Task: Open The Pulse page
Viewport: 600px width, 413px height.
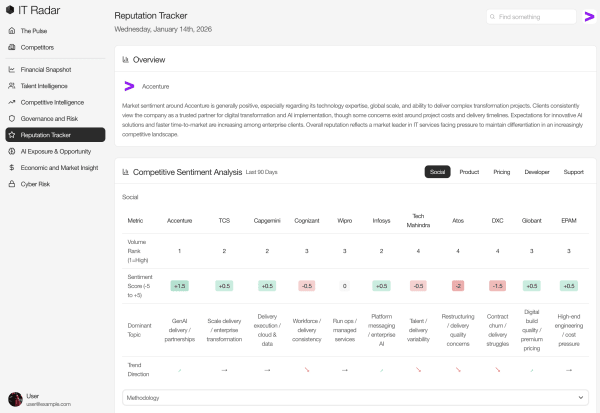Action: [x=55, y=31]
